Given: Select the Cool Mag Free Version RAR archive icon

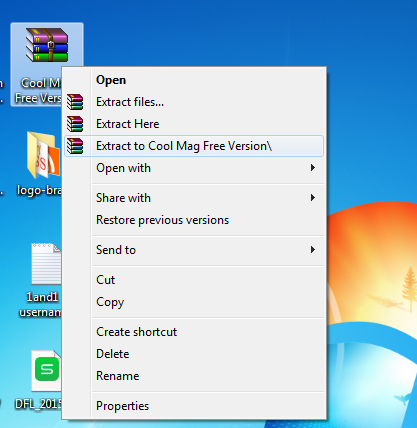Looking at the screenshot, I should (x=47, y=45).
